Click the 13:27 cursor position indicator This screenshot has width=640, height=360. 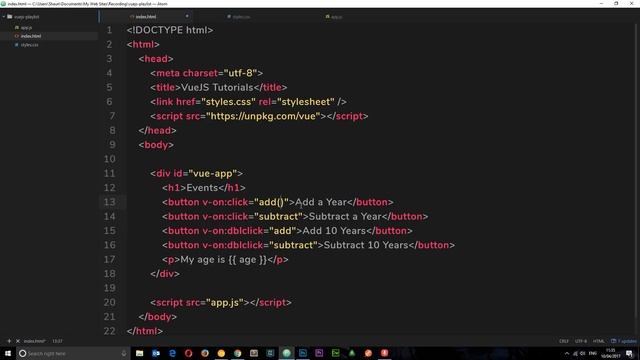click(57, 341)
